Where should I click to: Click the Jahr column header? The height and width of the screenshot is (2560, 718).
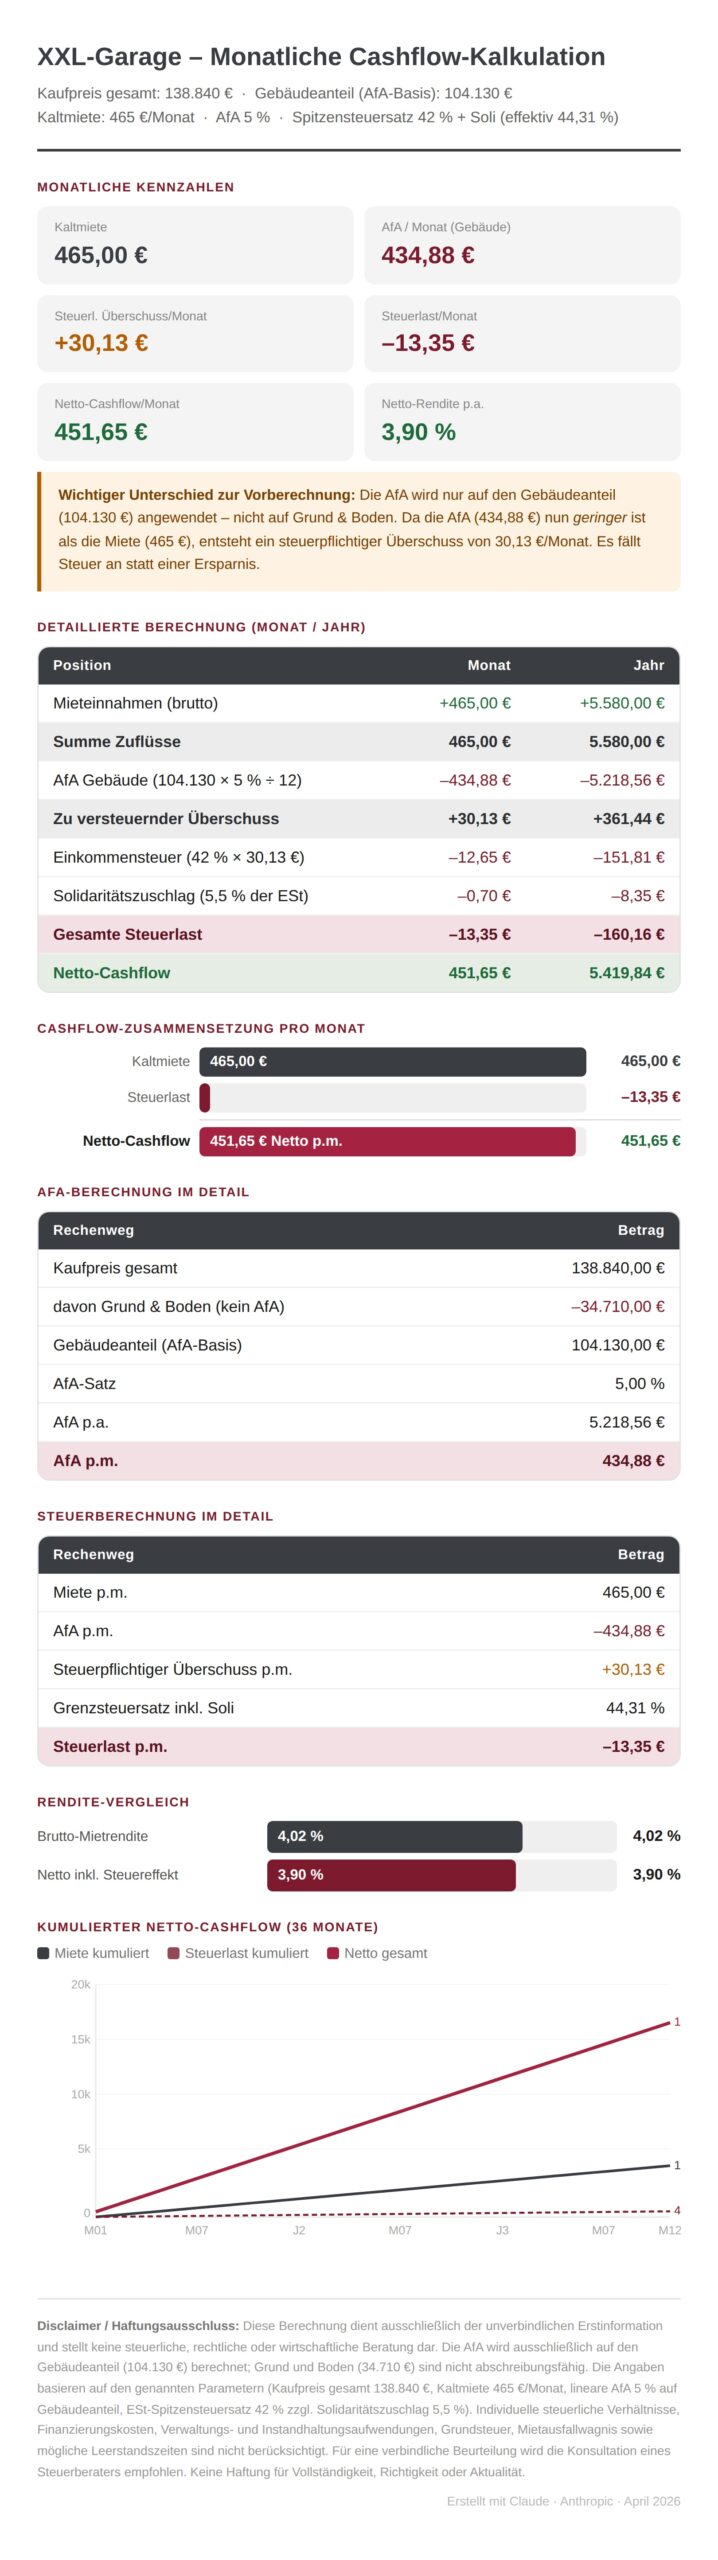coord(649,665)
